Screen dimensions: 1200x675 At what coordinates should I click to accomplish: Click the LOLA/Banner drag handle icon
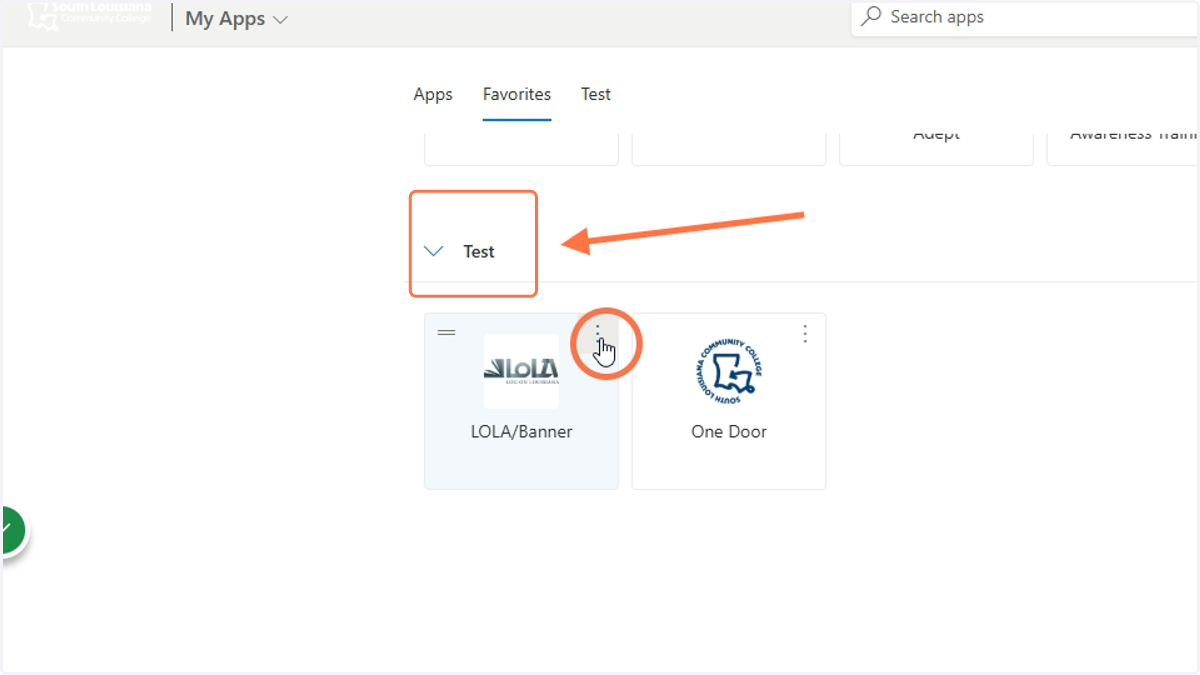pyautogui.click(x=446, y=333)
